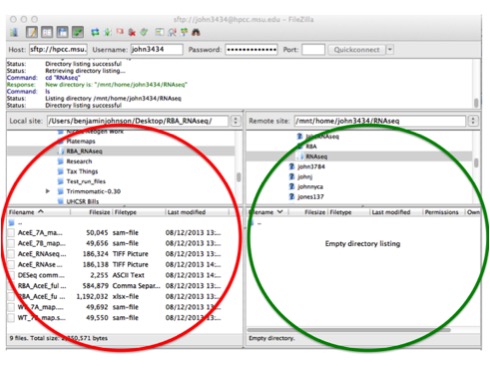Toggle directory comparison
490x369 pixels.
pos(172,32)
